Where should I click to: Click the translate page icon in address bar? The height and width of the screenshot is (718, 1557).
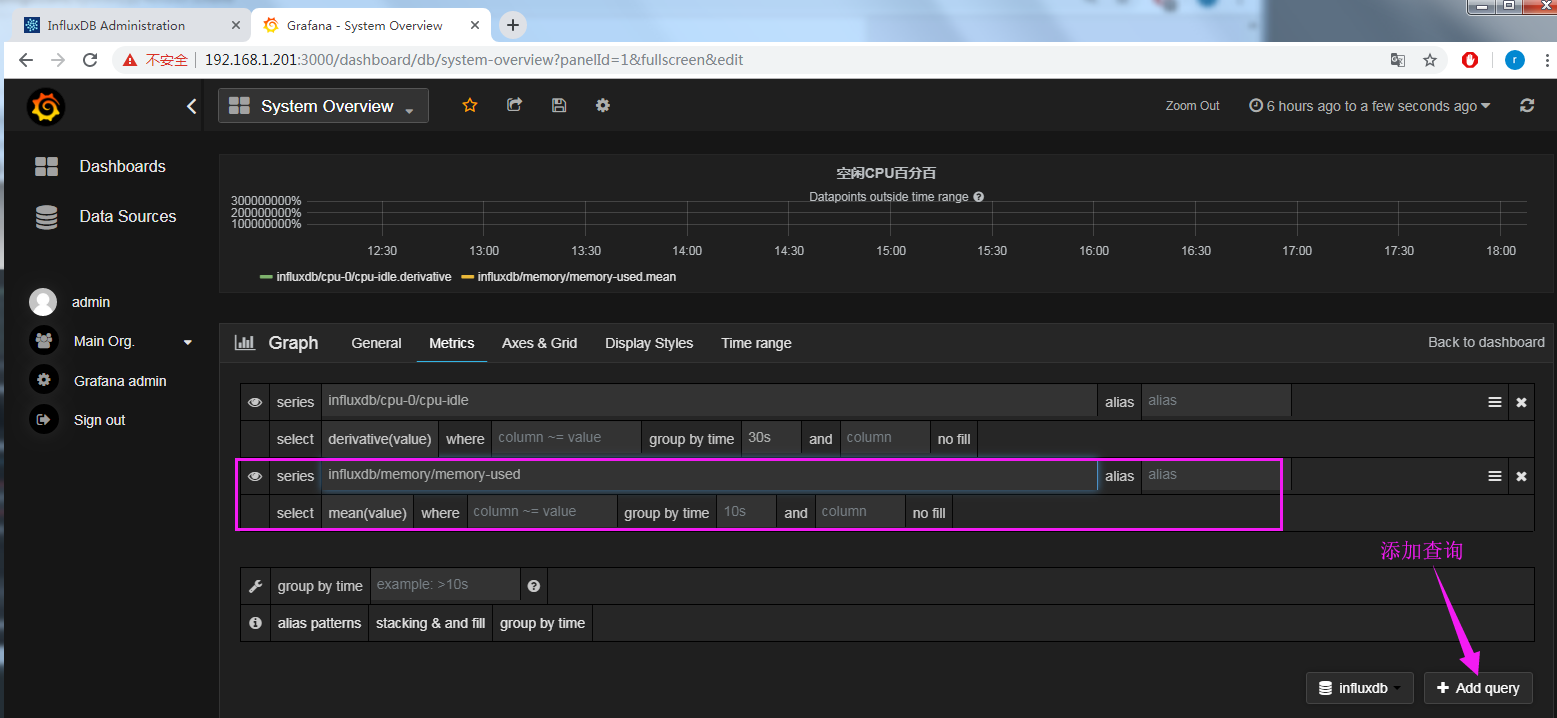coord(1398,60)
